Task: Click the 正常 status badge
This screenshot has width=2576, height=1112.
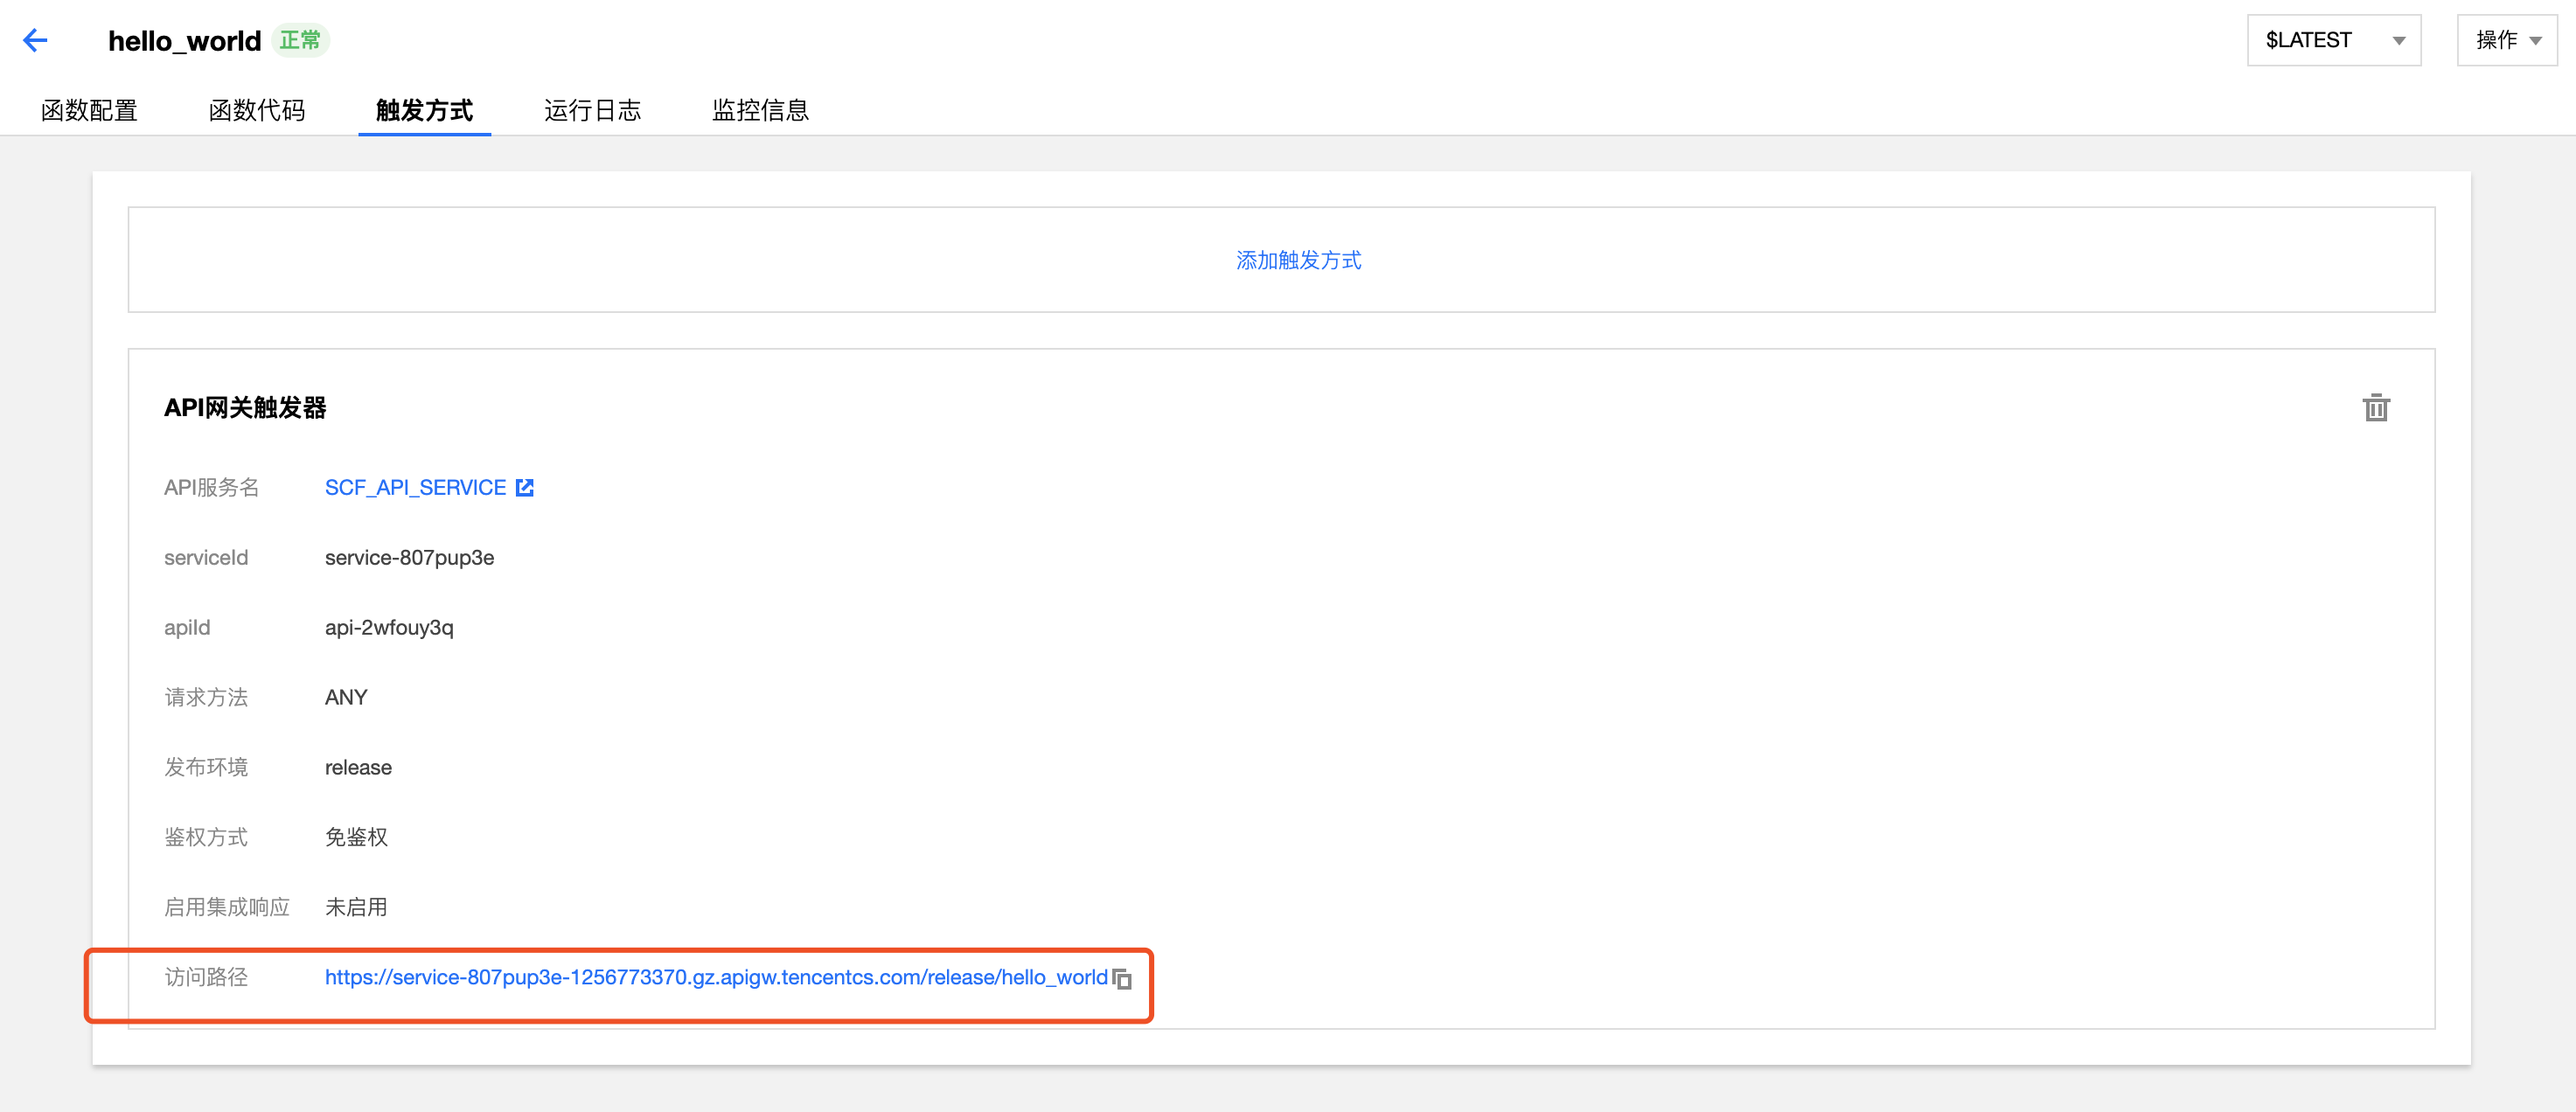Action: pyautogui.click(x=299, y=40)
